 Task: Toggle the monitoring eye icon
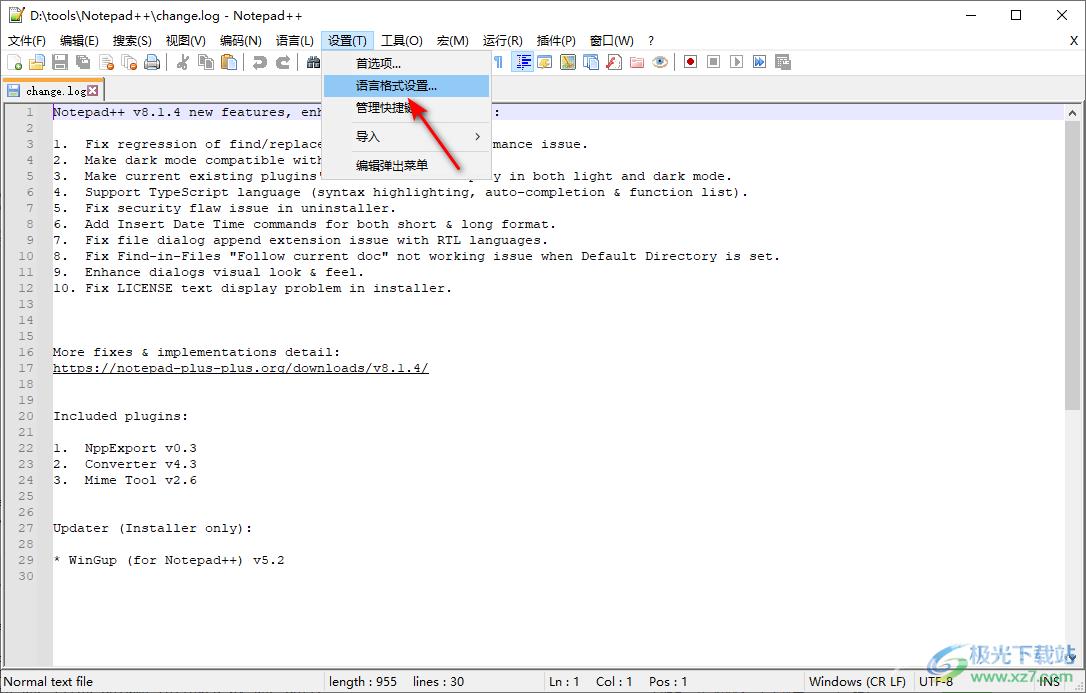click(660, 62)
